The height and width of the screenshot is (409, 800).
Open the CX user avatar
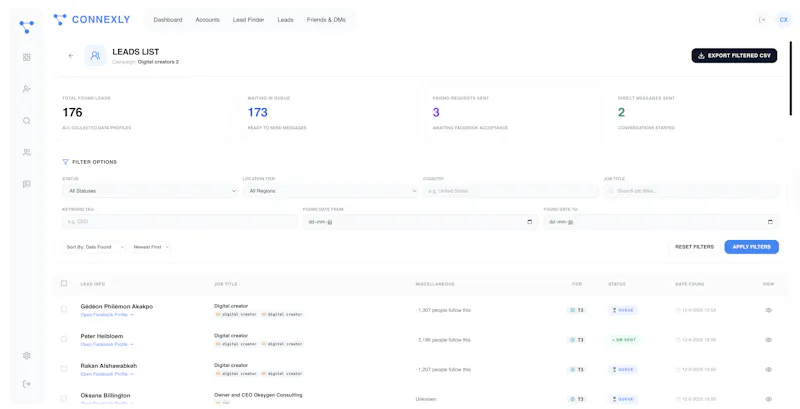click(x=783, y=20)
